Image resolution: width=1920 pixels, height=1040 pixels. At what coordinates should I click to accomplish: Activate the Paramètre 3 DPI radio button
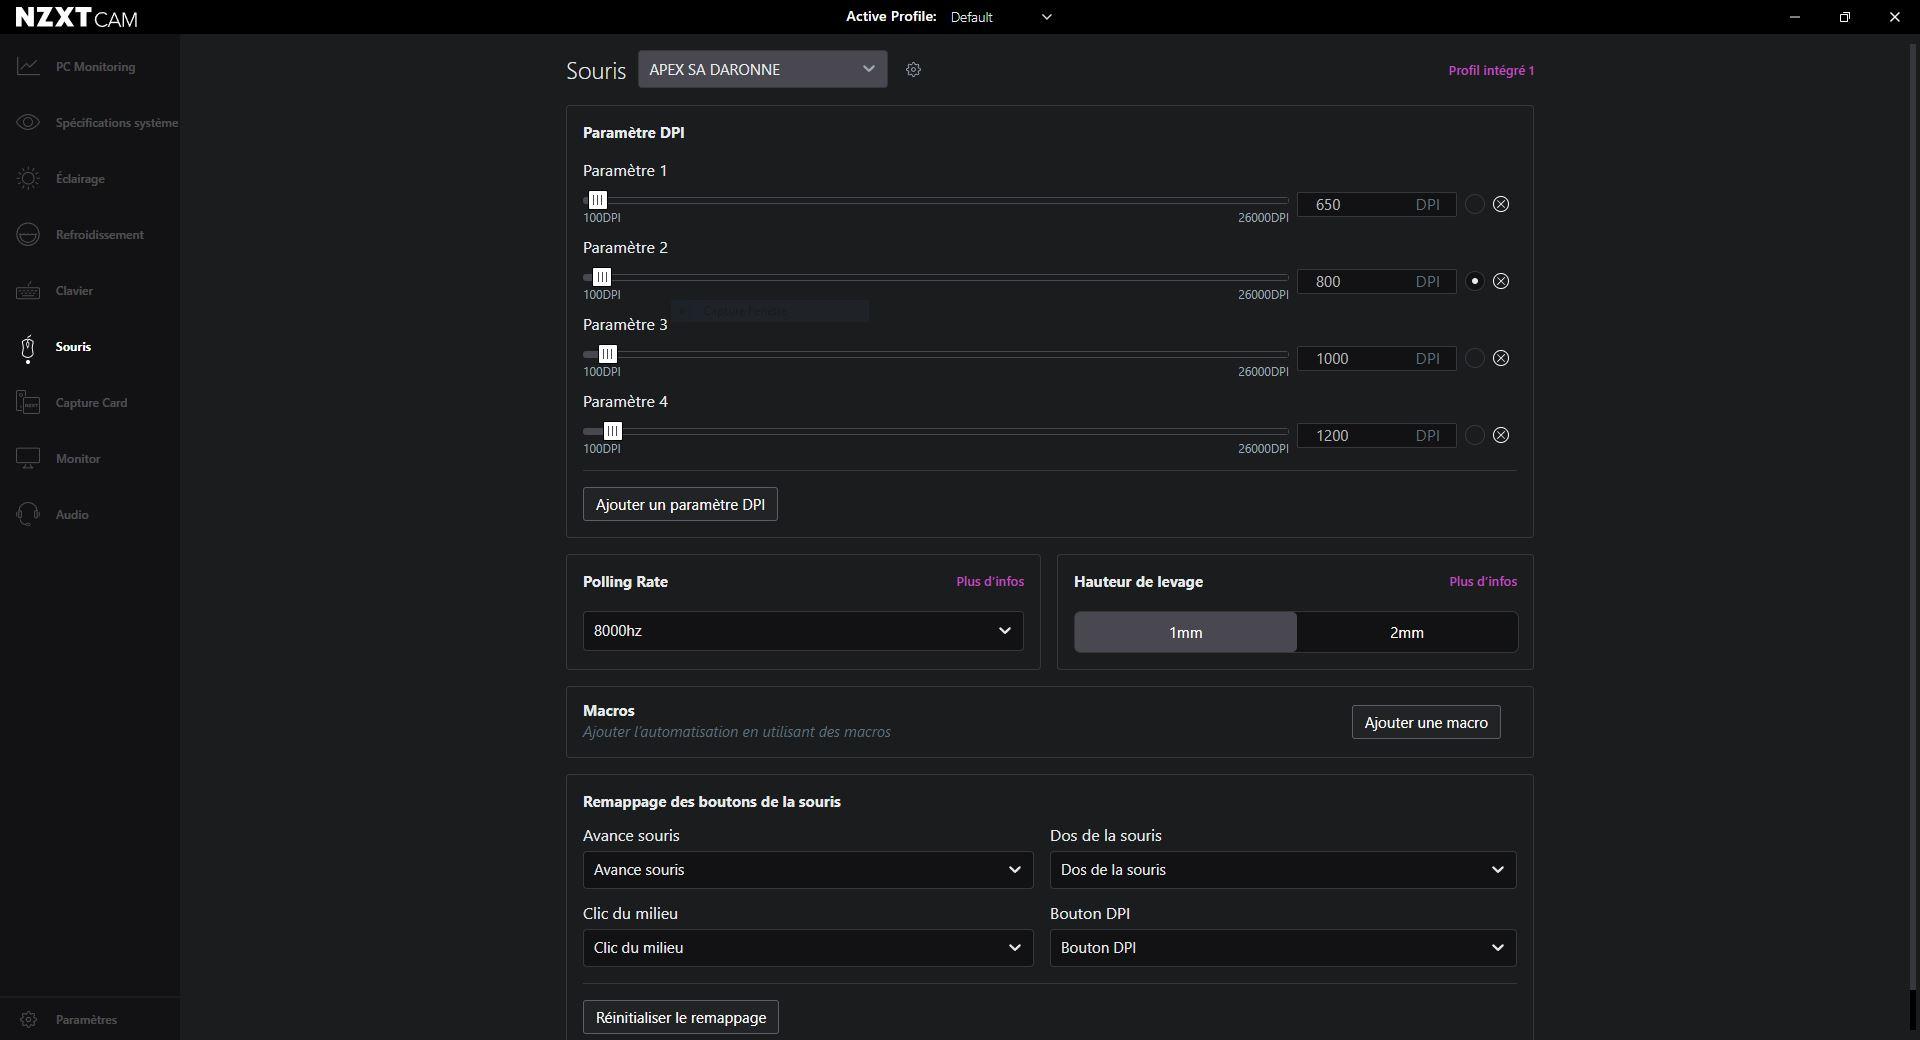point(1474,359)
